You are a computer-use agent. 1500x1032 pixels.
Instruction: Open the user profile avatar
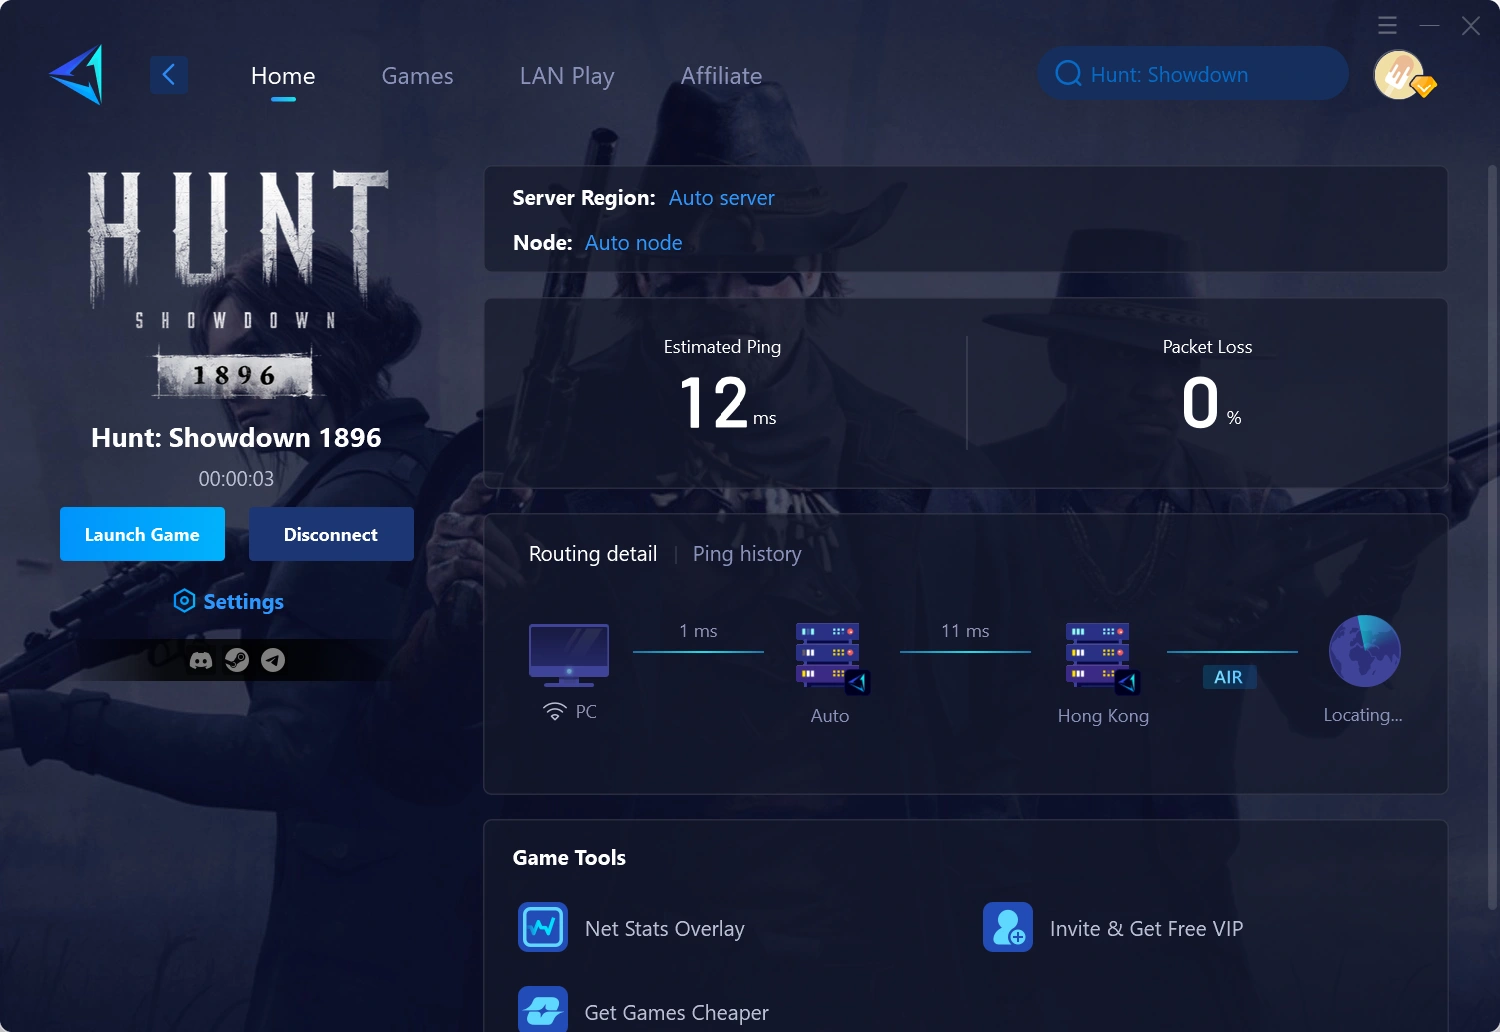pyautogui.click(x=1399, y=75)
